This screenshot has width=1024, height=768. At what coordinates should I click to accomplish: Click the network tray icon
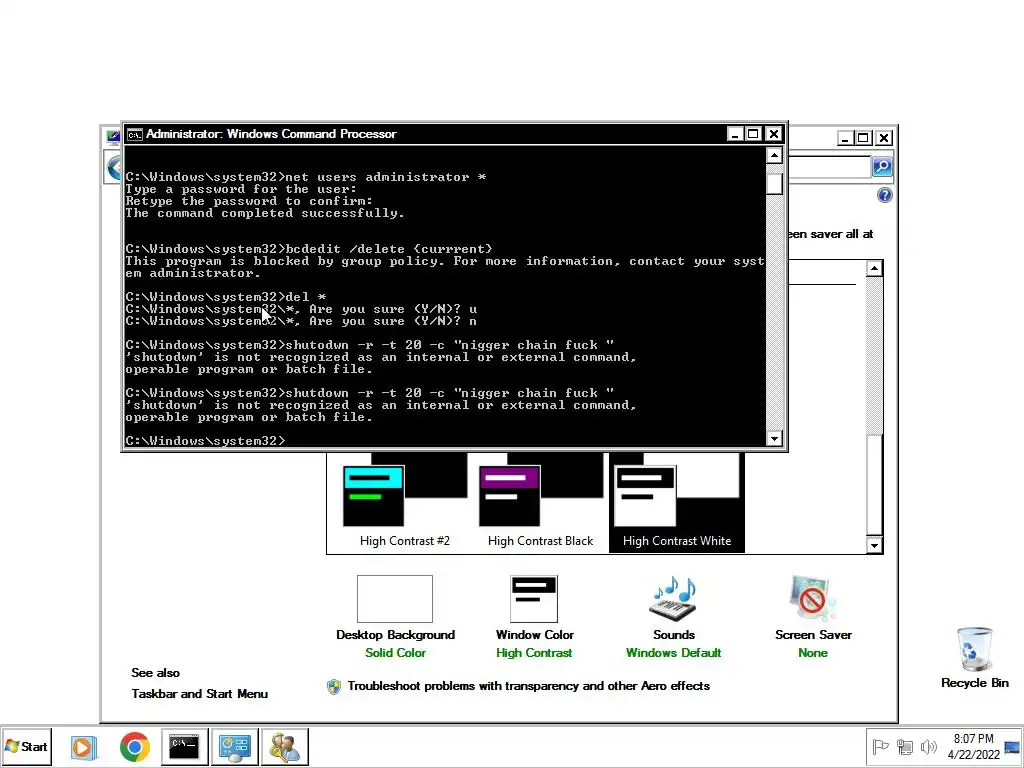click(904, 746)
